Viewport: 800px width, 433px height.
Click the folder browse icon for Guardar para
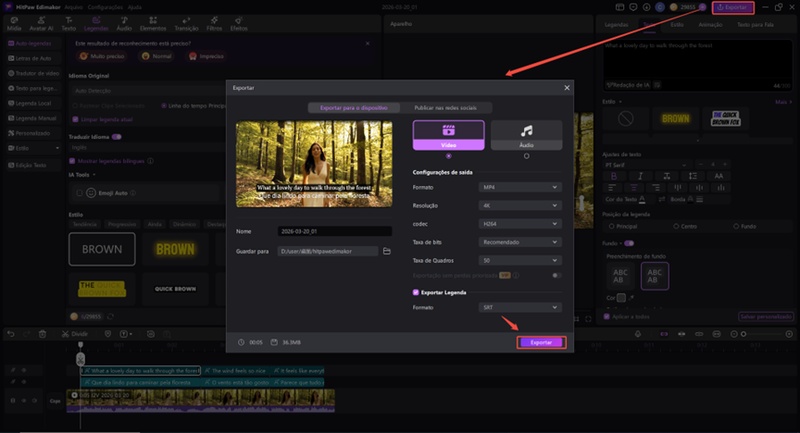[x=387, y=251]
